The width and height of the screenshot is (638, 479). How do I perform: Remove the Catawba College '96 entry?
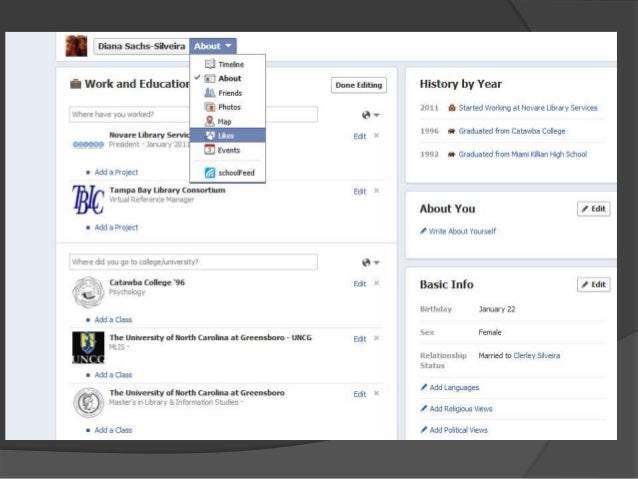click(x=376, y=282)
